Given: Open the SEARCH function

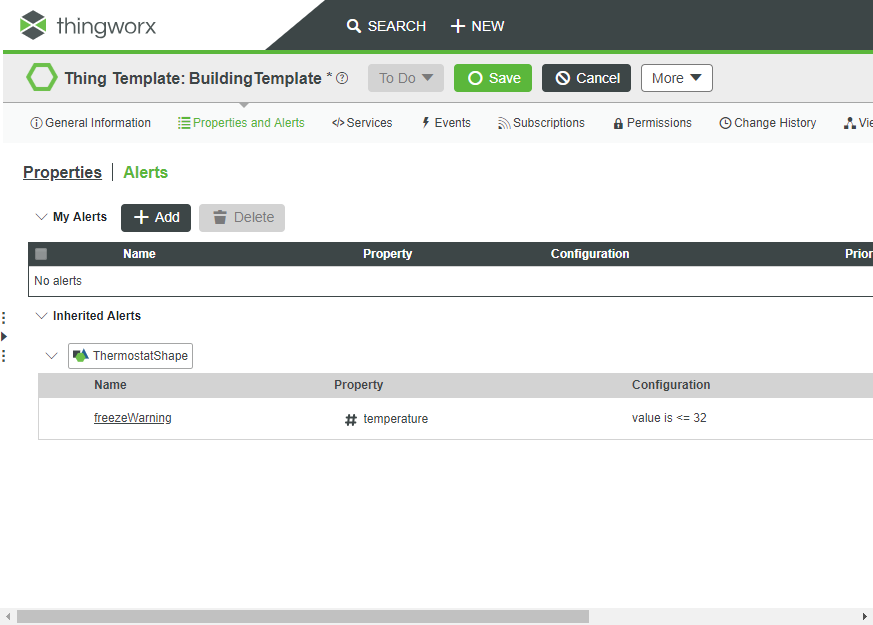Looking at the screenshot, I should (x=386, y=26).
